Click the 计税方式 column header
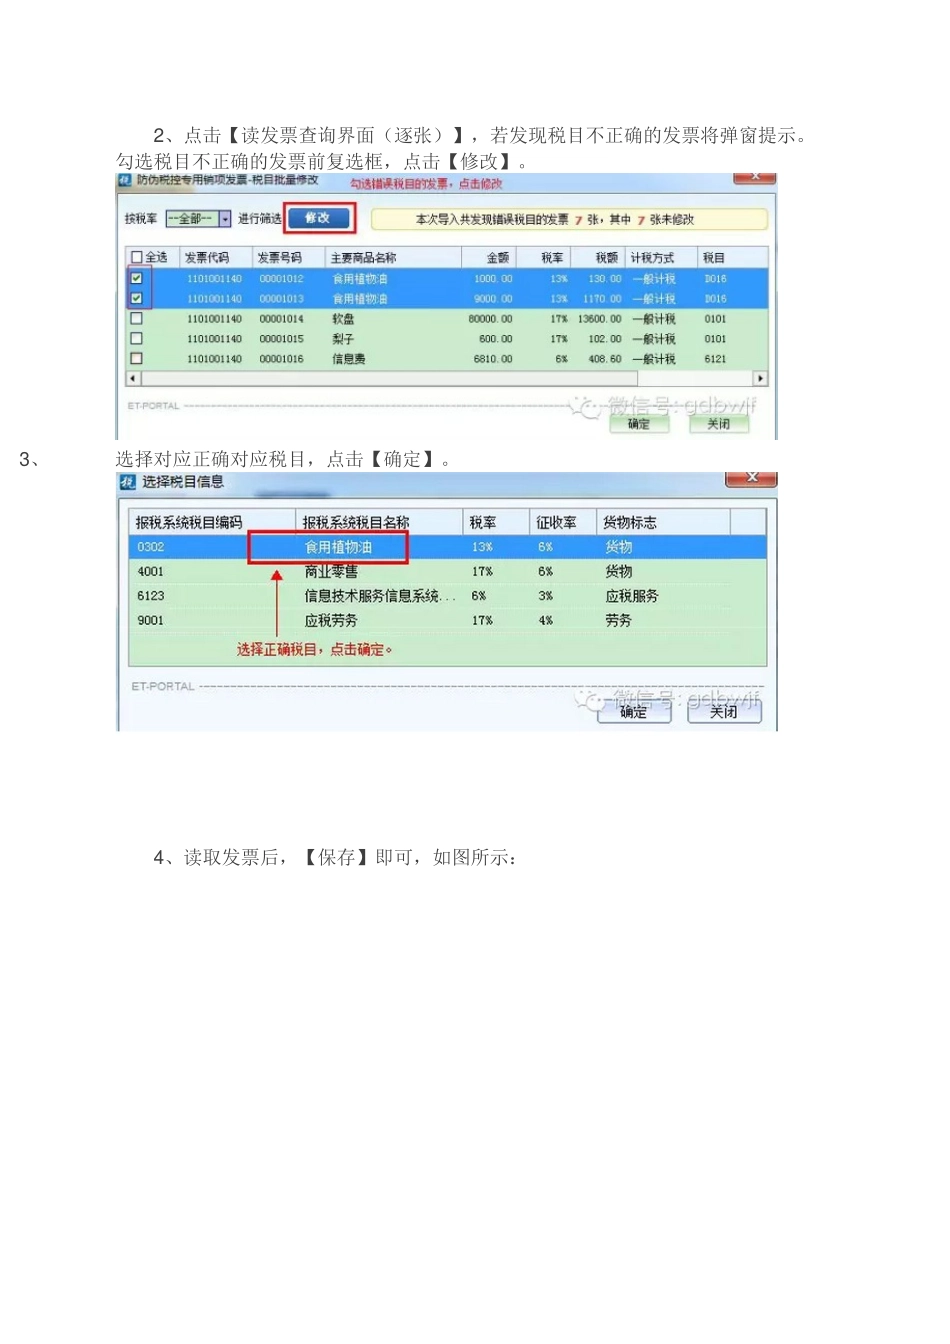The height and width of the screenshot is (1344, 950). tap(662, 257)
